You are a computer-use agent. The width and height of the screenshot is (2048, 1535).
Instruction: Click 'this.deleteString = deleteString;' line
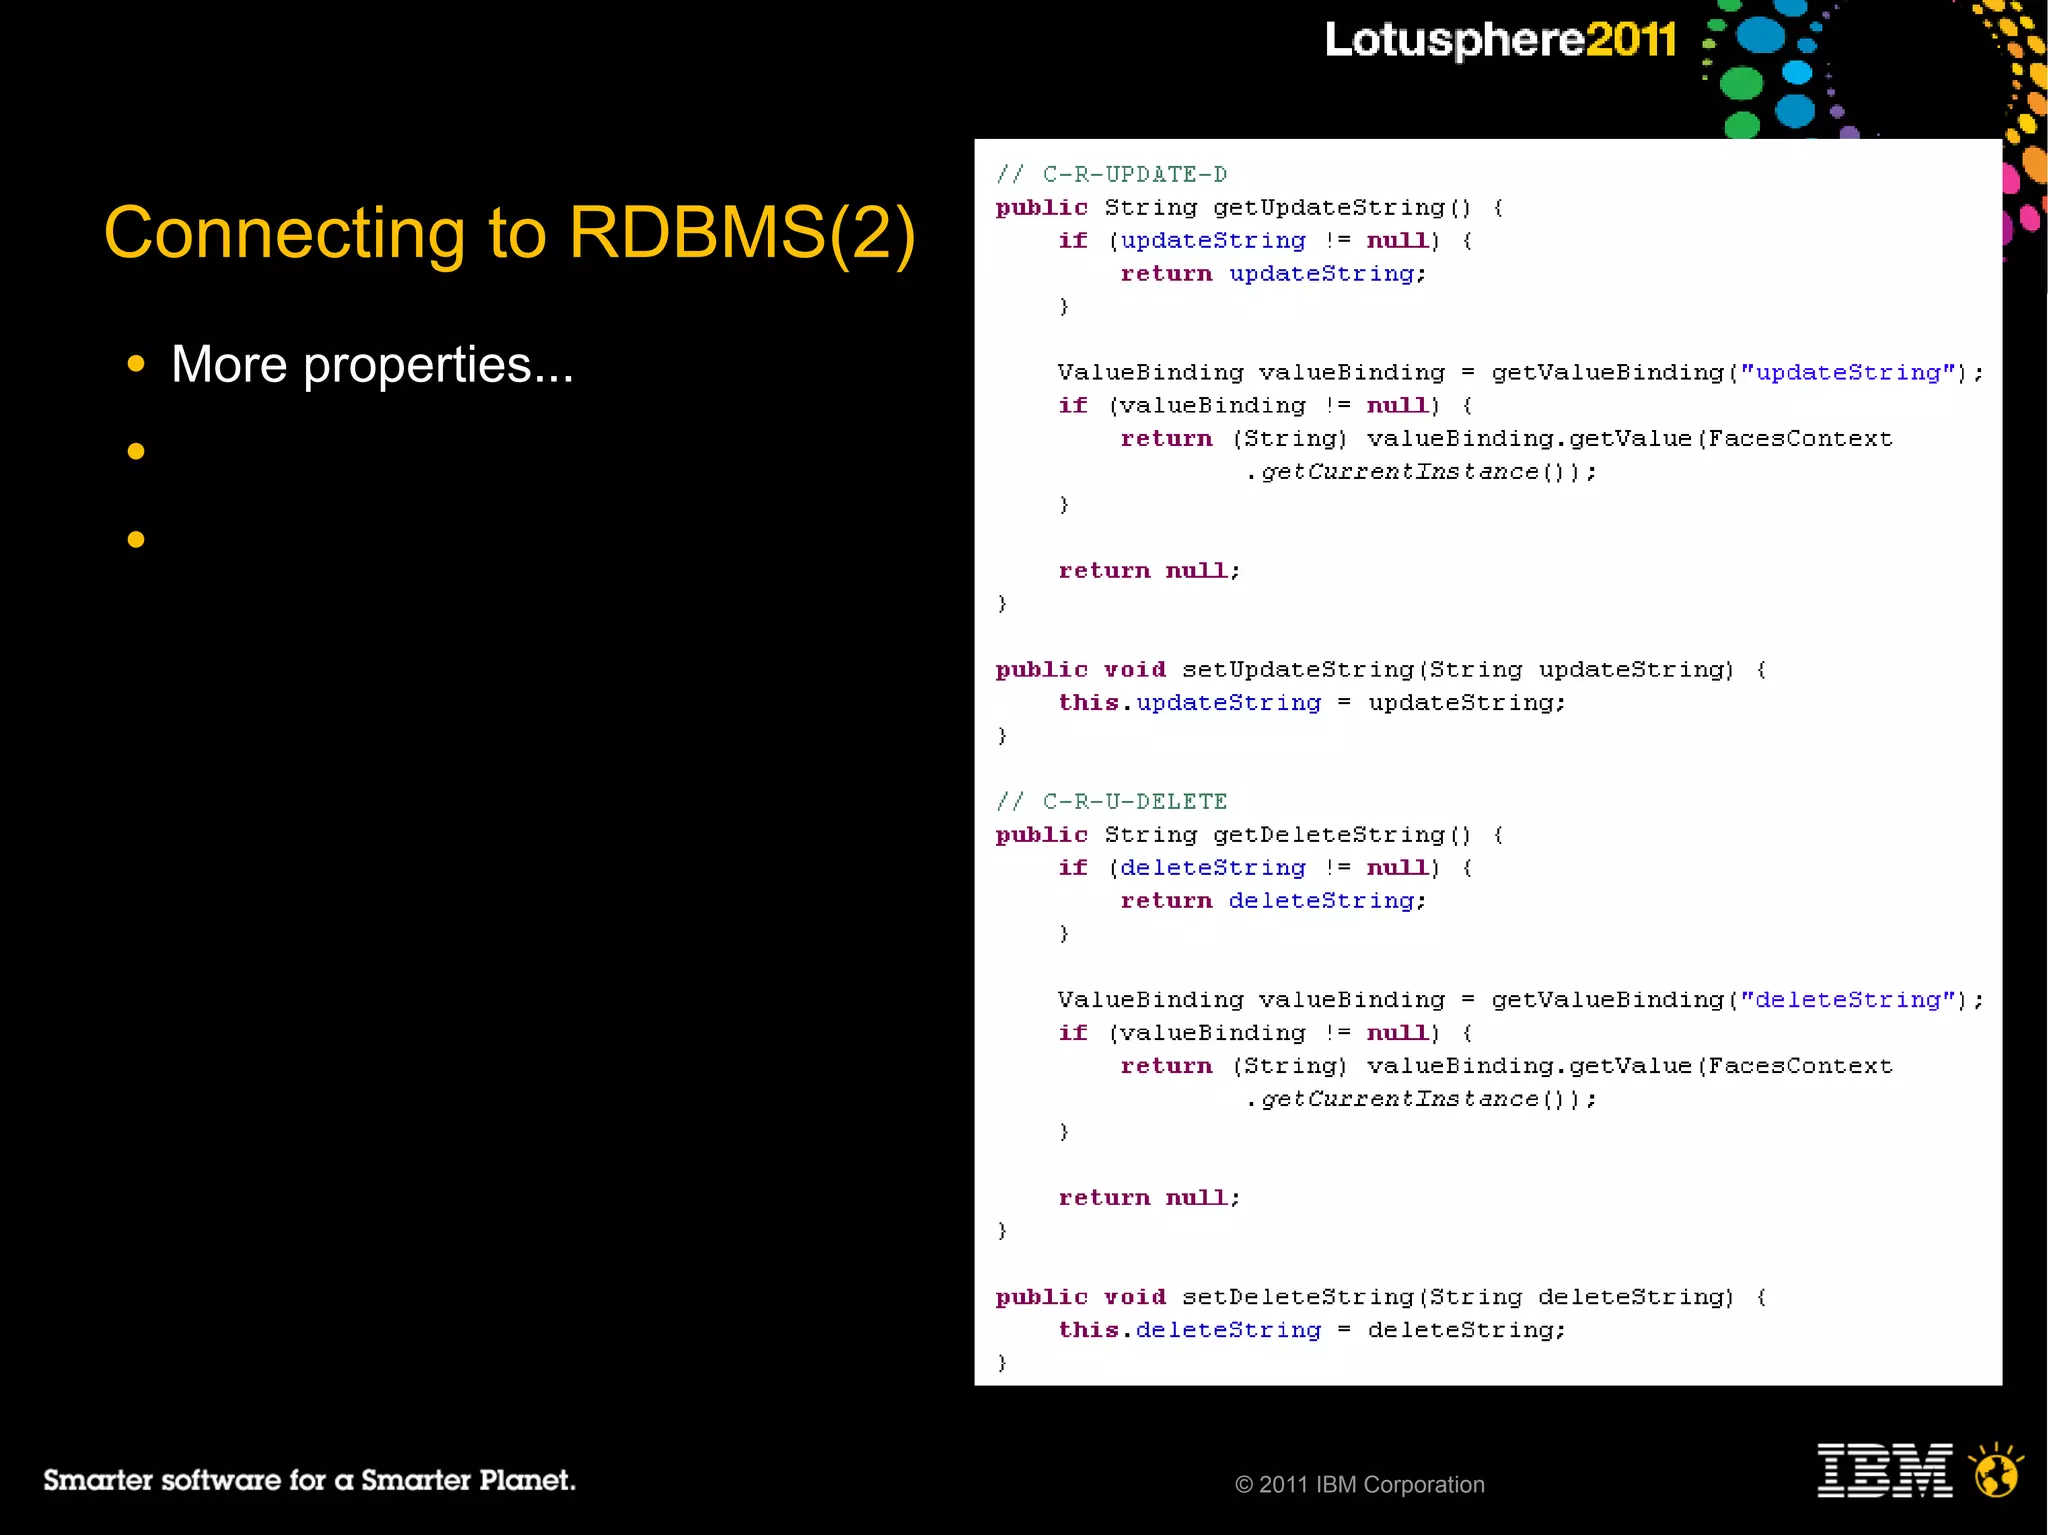coord(1312,1329)
